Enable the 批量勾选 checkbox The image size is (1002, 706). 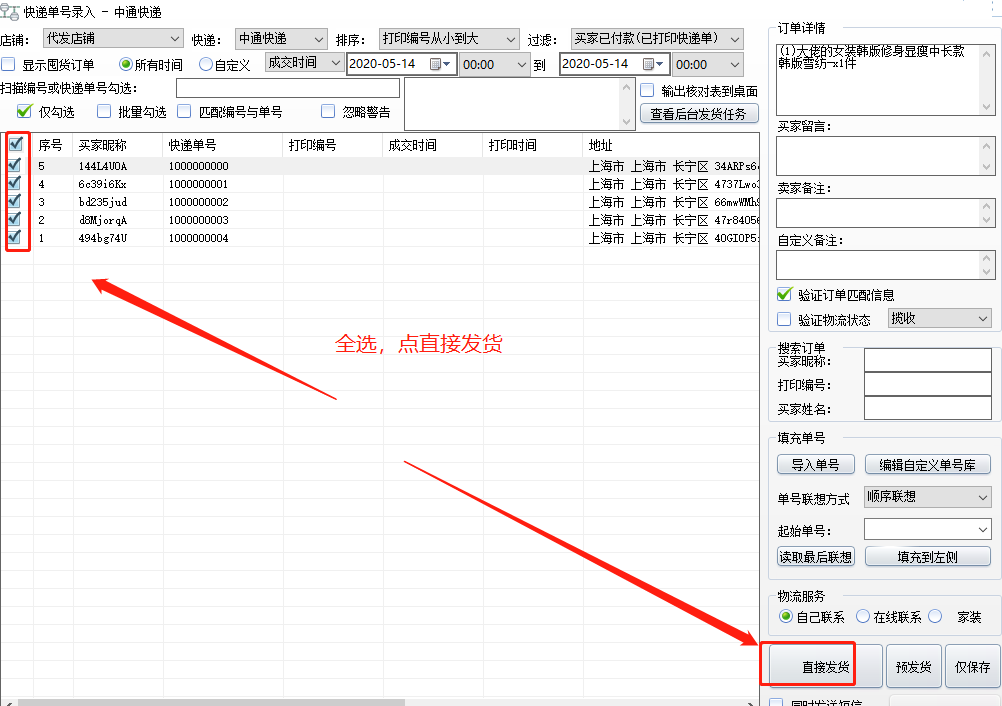pos(105,112)
